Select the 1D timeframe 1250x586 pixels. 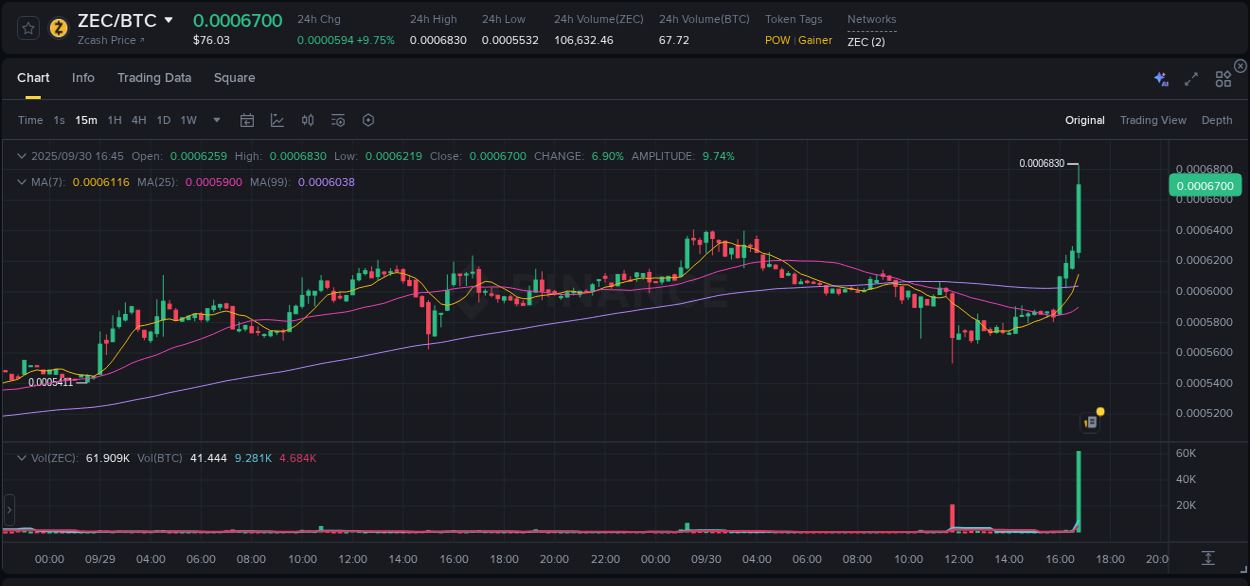(x=163, y=120)
